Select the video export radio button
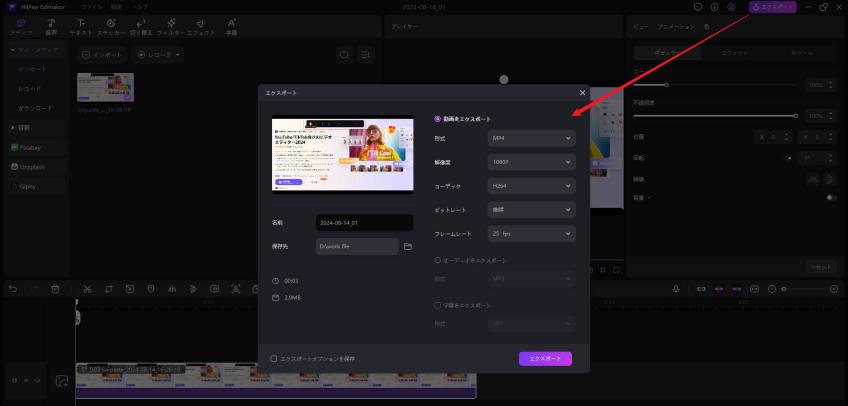 pyautogui.click(x=437, y=118)
